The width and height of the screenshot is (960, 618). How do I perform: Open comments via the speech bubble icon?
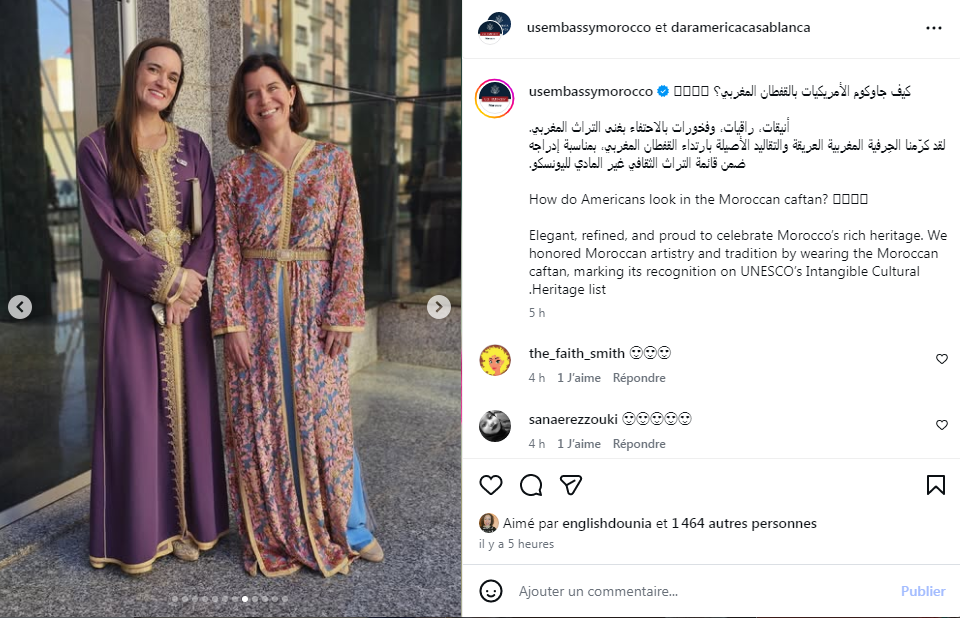[x=531, y=485]
